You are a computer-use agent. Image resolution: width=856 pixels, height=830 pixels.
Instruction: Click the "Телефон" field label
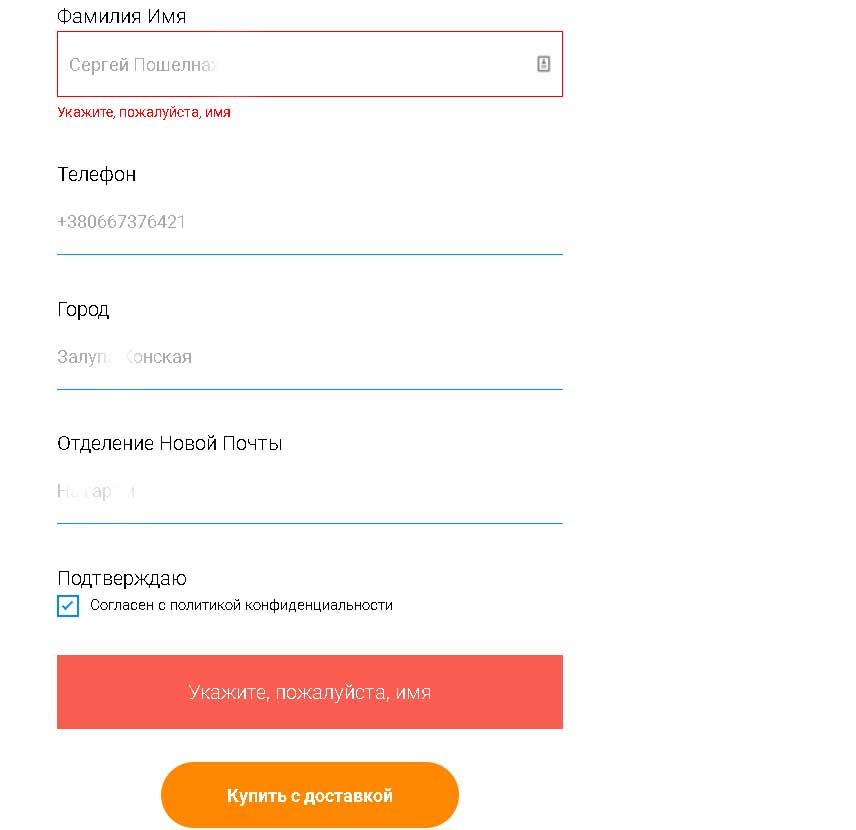point(97,174)
